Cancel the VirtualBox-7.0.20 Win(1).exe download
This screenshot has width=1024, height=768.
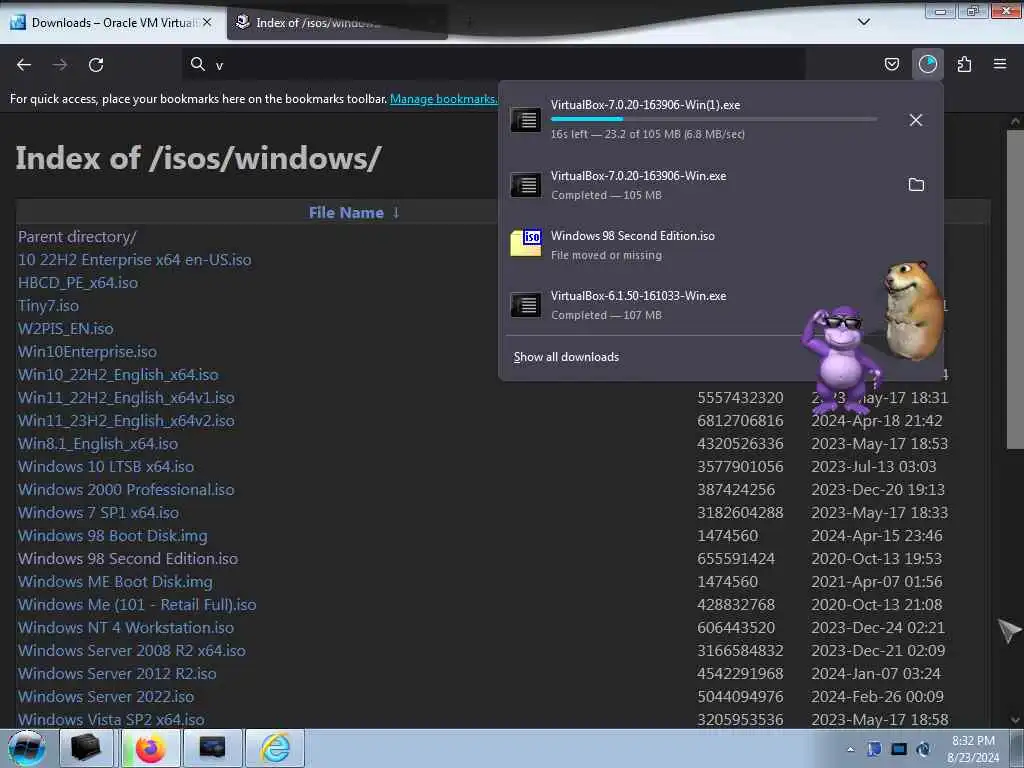tap(916, 120)
